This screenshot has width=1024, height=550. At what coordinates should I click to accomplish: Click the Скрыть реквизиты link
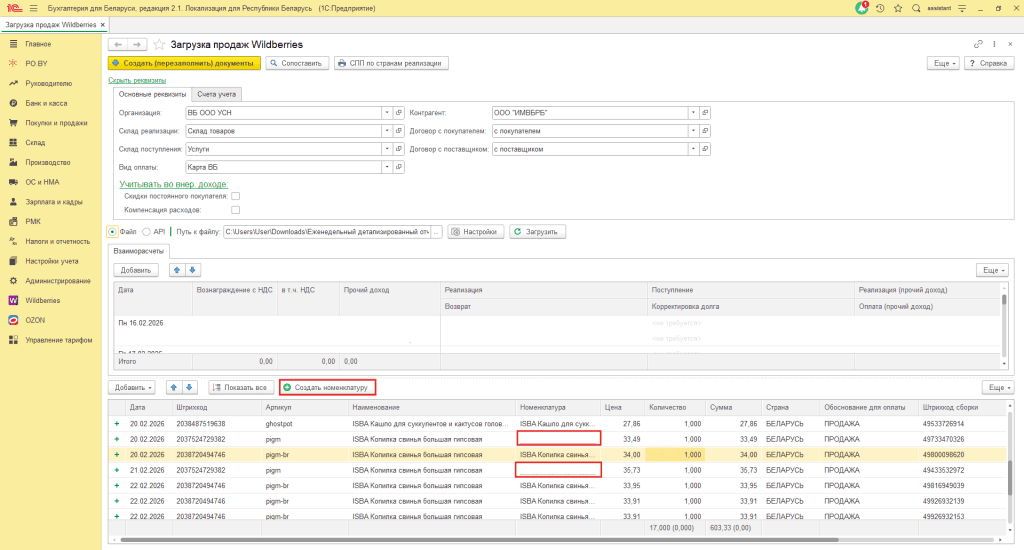coord(136,80)
